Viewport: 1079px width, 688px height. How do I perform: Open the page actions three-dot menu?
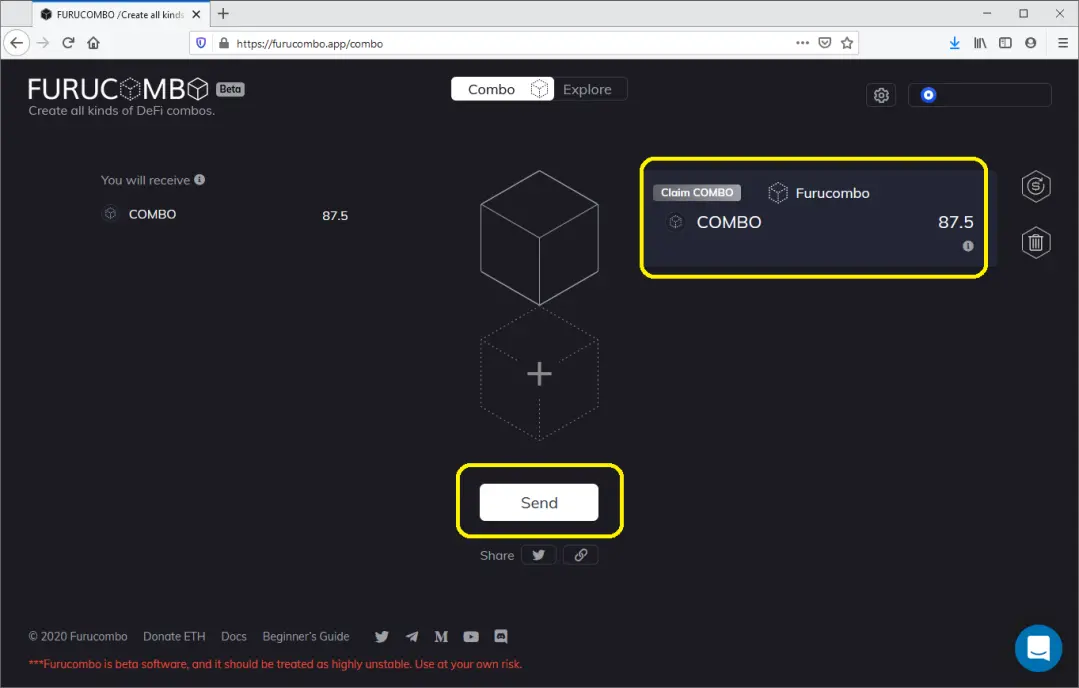tap(802, 43)
